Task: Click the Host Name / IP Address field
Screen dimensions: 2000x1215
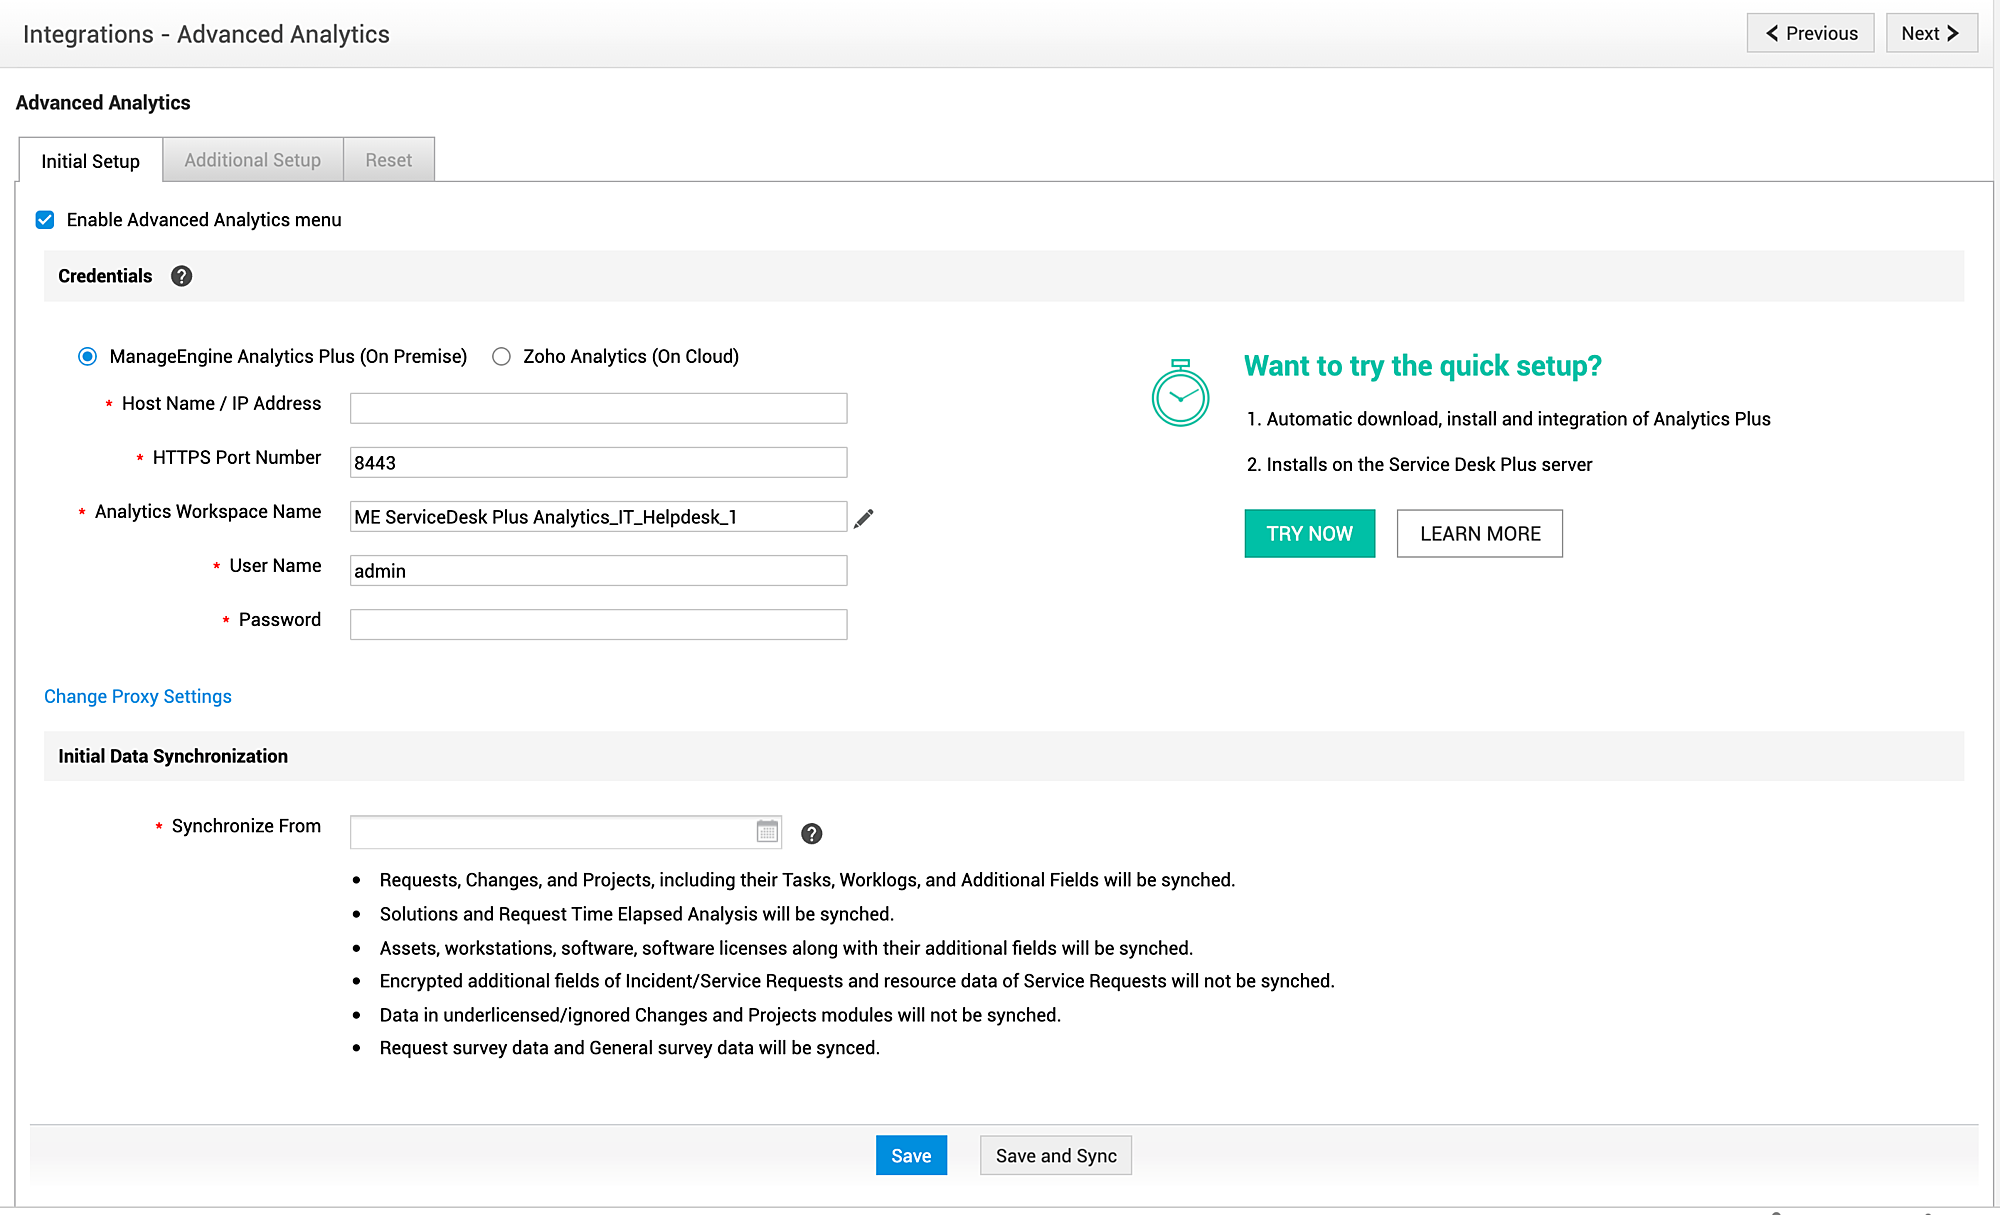Action: pos(598,408)
